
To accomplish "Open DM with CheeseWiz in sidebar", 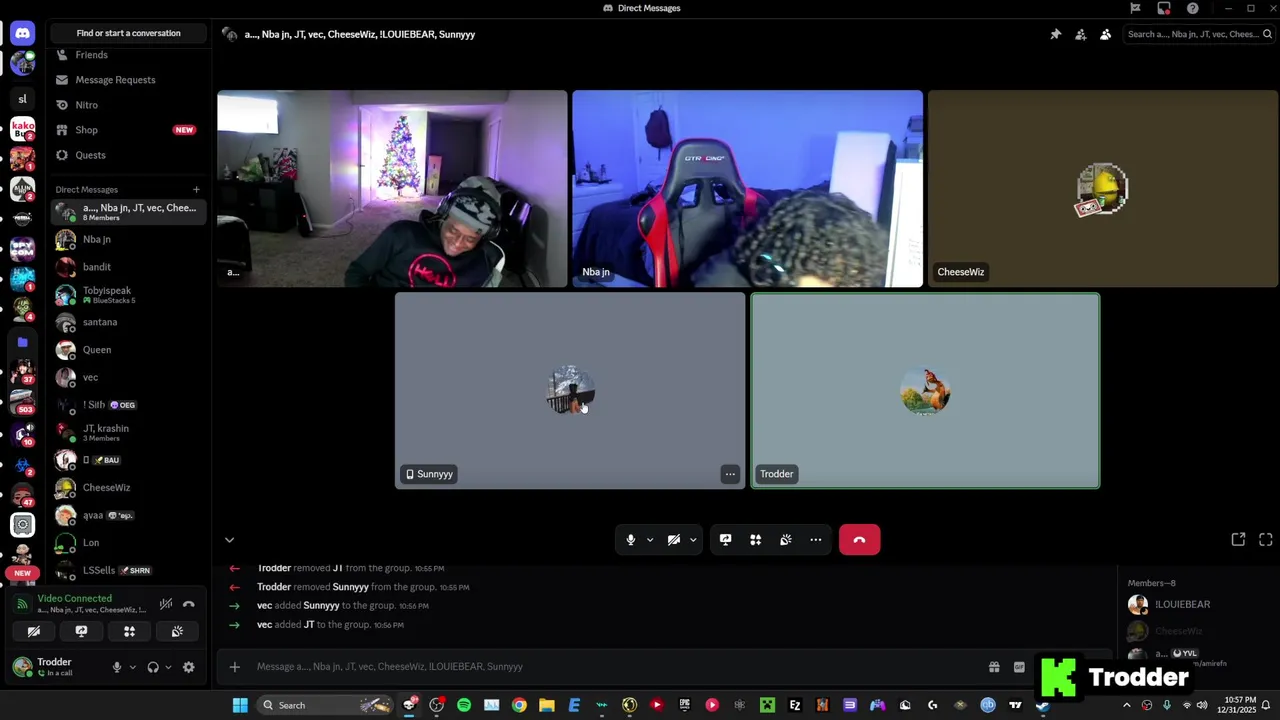I will [x=129, y=488].
